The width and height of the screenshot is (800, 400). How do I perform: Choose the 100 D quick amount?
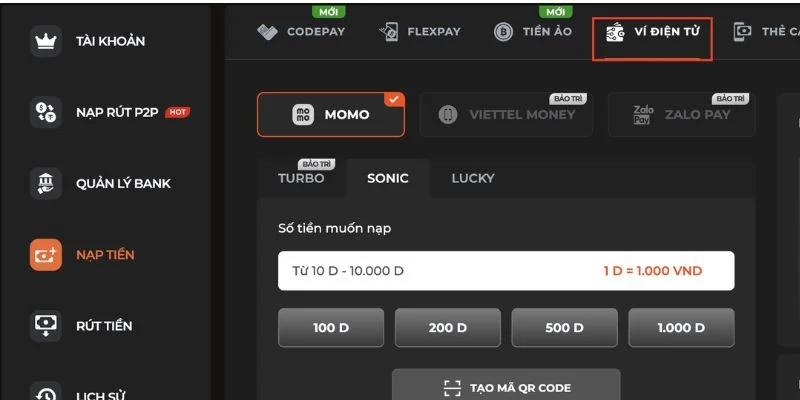[x=331, y=328]
